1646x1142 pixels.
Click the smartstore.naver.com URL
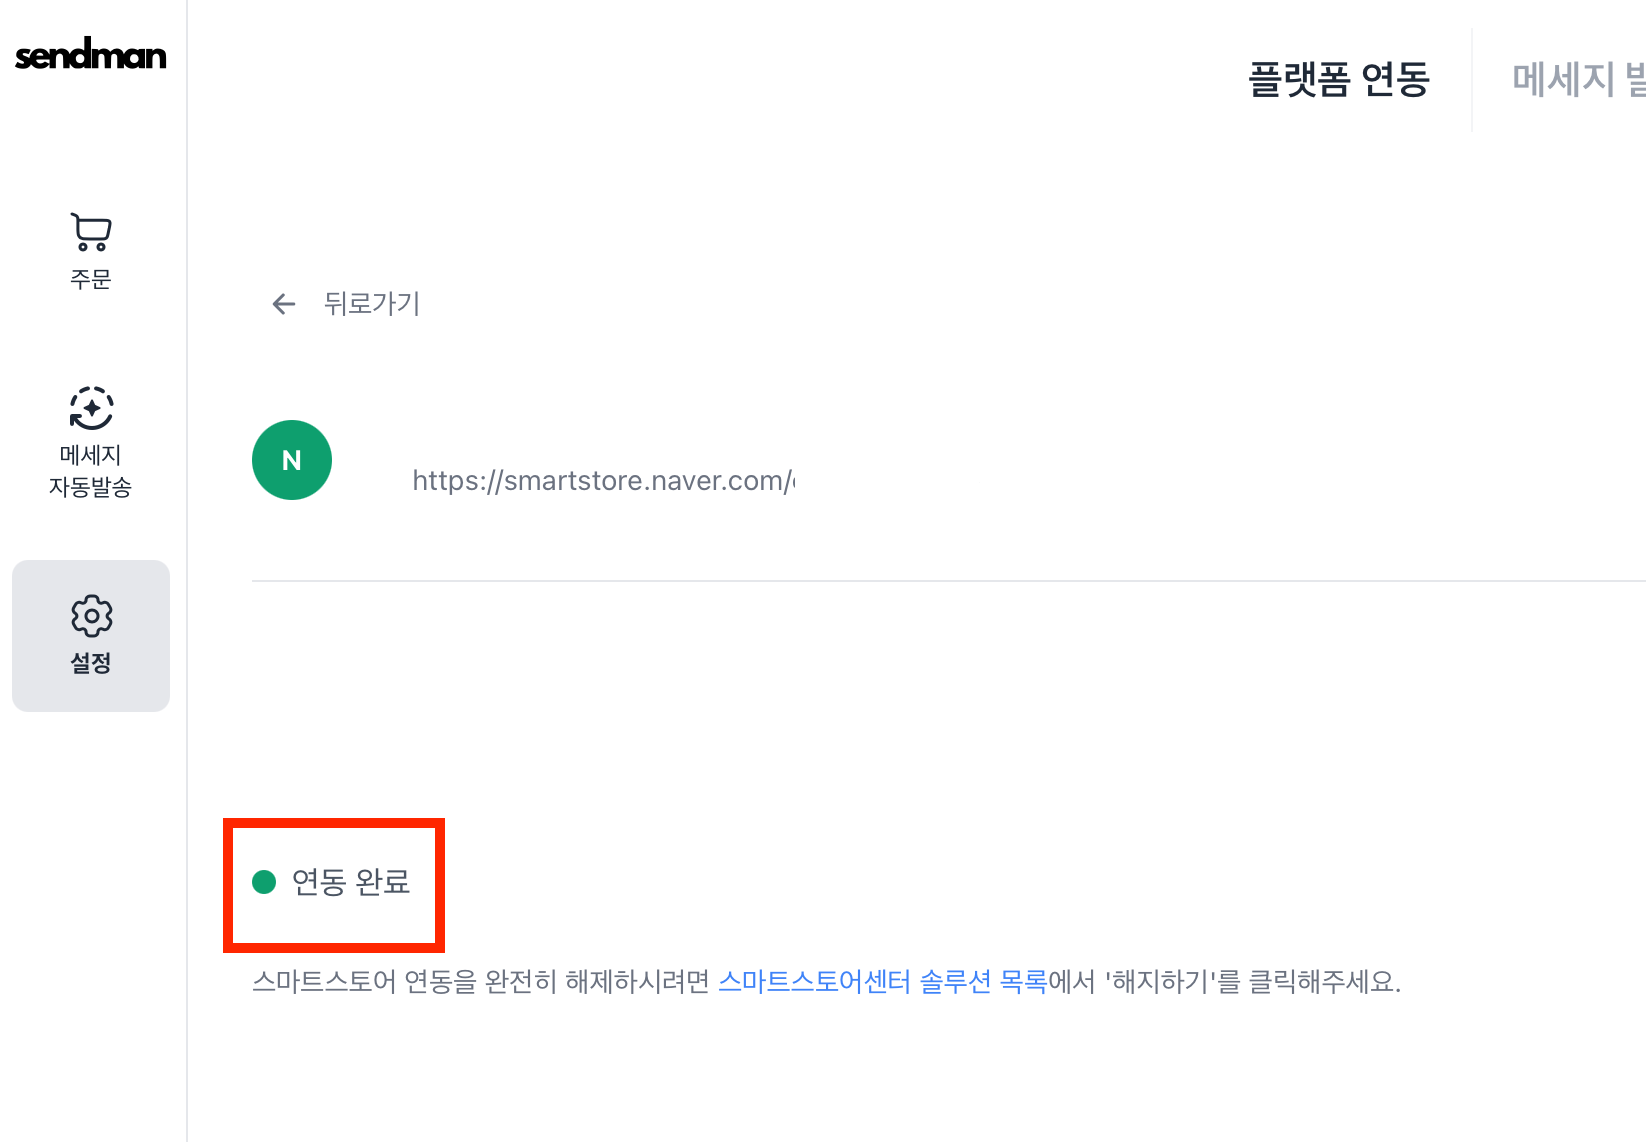(603, 481)
